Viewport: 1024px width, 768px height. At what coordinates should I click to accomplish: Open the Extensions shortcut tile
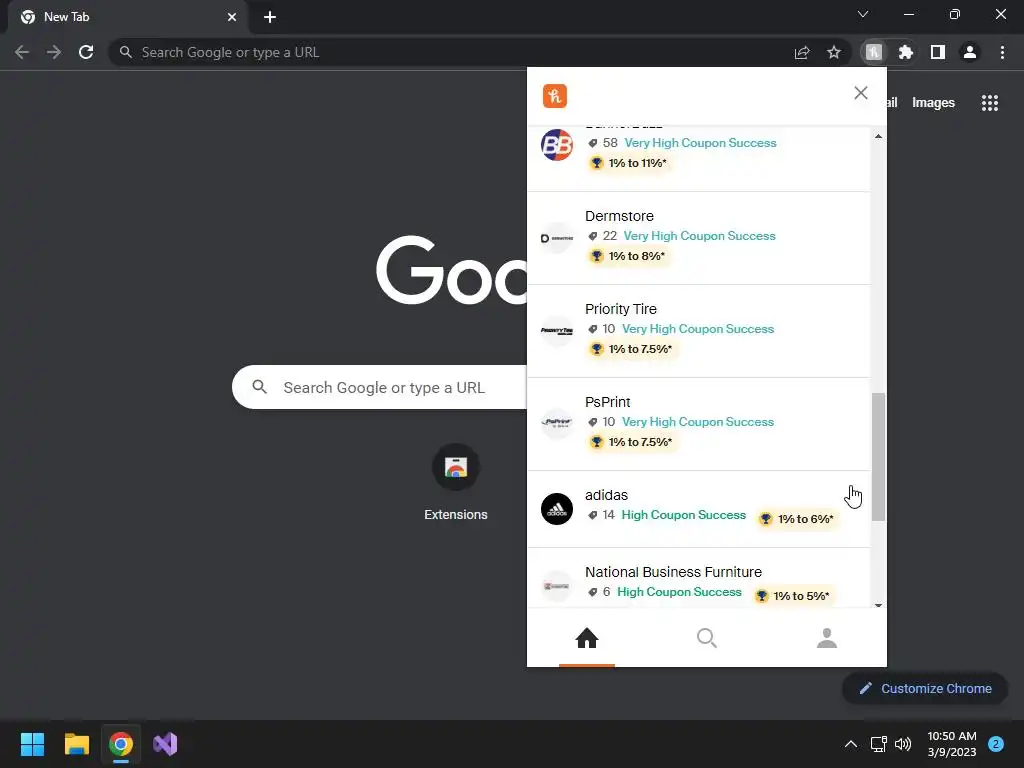[x=456, y=483]
